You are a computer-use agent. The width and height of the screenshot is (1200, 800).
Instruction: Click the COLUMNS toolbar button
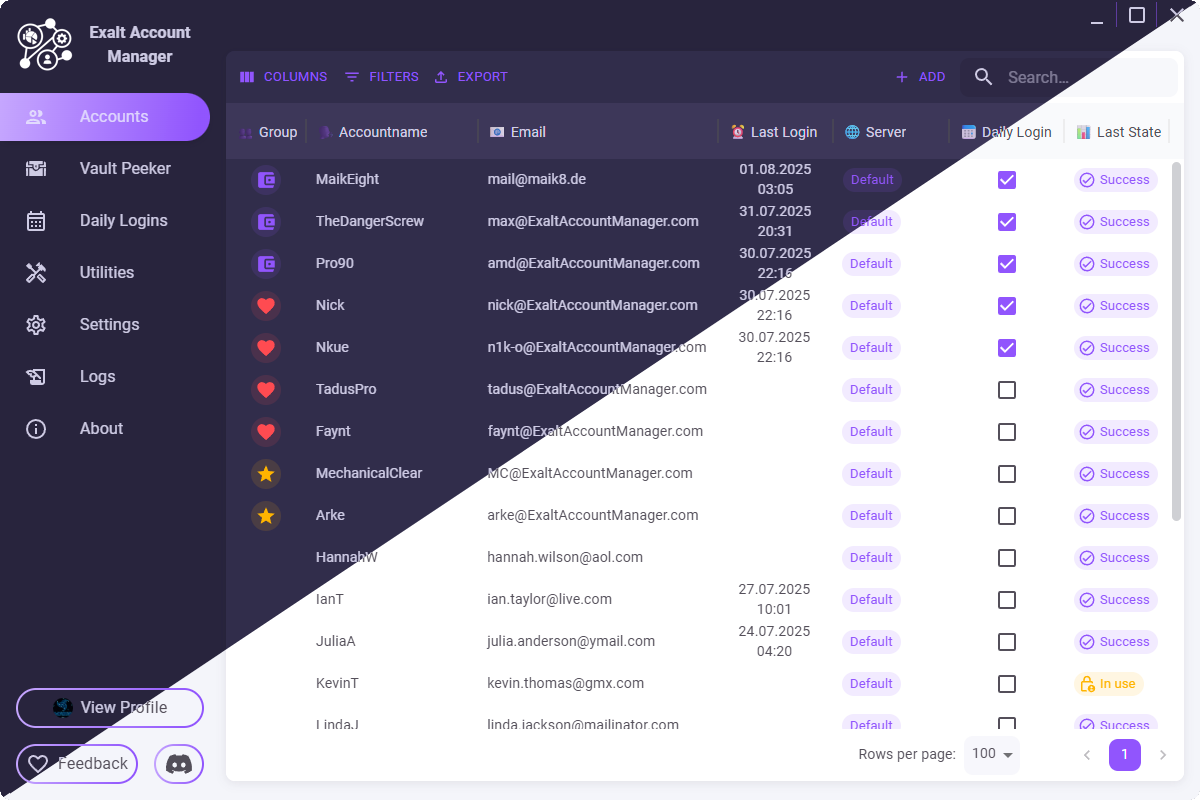(284, 77)
